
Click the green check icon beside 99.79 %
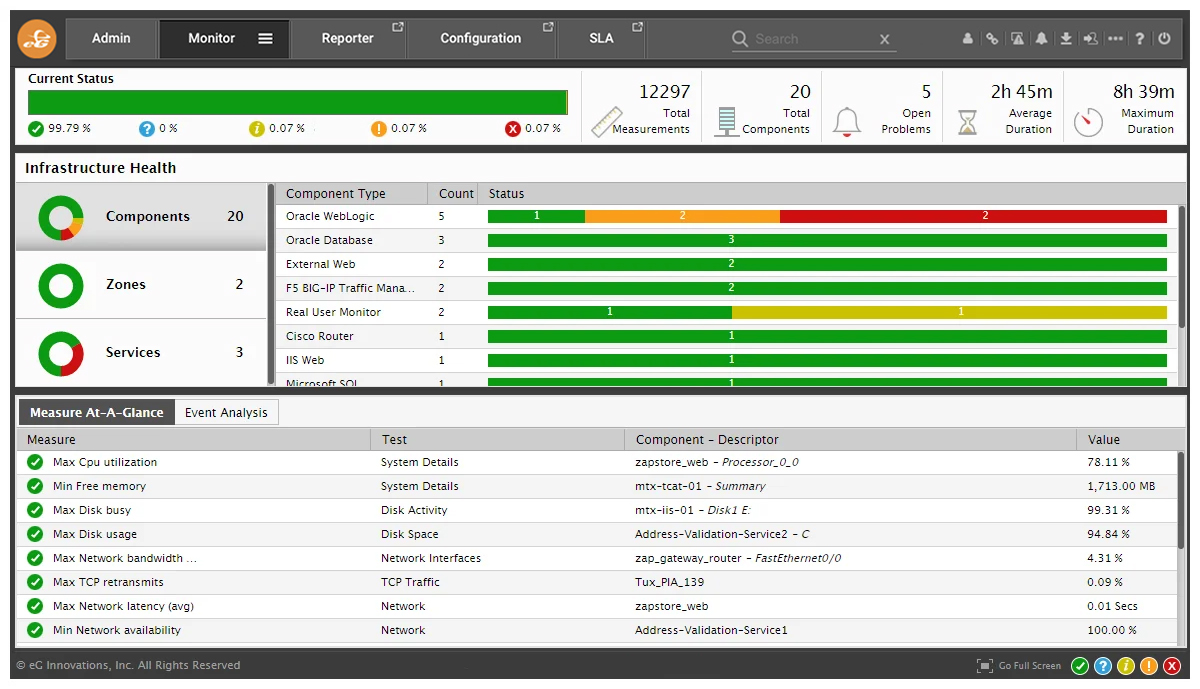36,128
